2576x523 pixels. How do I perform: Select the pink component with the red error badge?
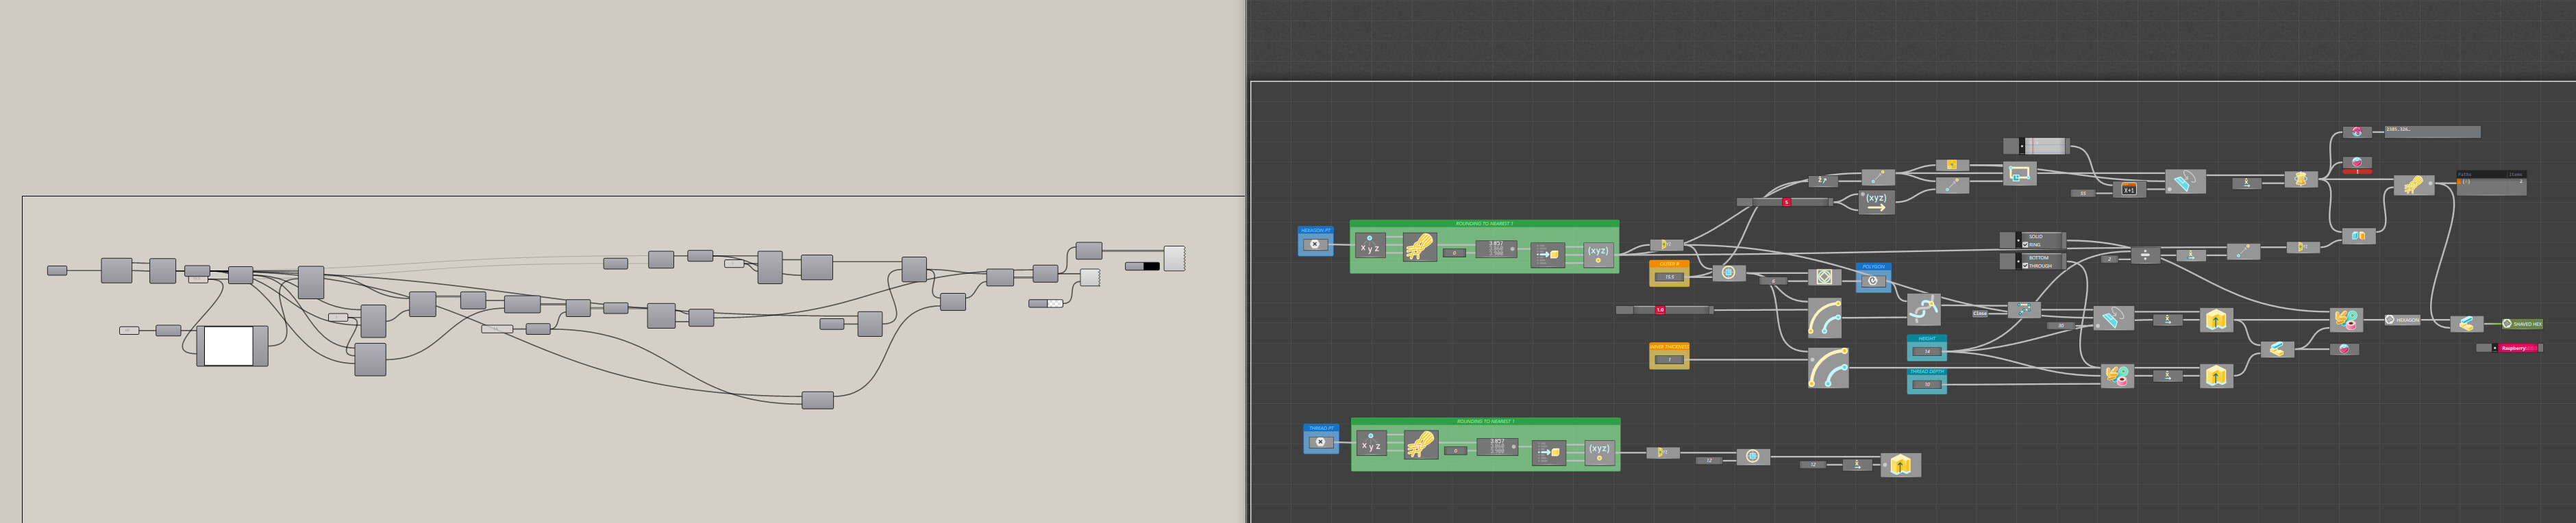(x=2357, y=163)
